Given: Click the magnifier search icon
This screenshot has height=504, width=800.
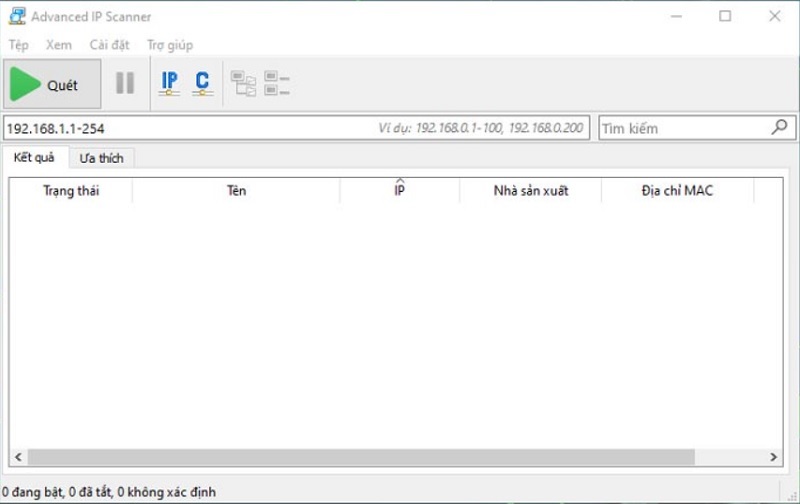Looking at the screenshot, I should pos(779,128).
